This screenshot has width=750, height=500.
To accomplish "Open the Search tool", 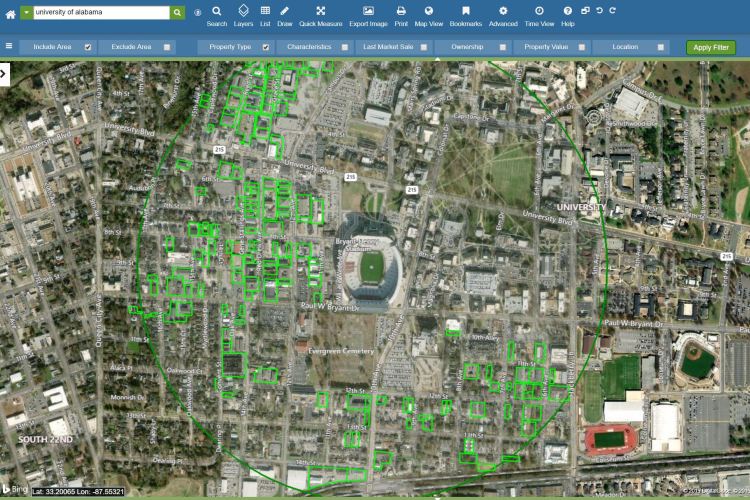I will tap(217, 16).
